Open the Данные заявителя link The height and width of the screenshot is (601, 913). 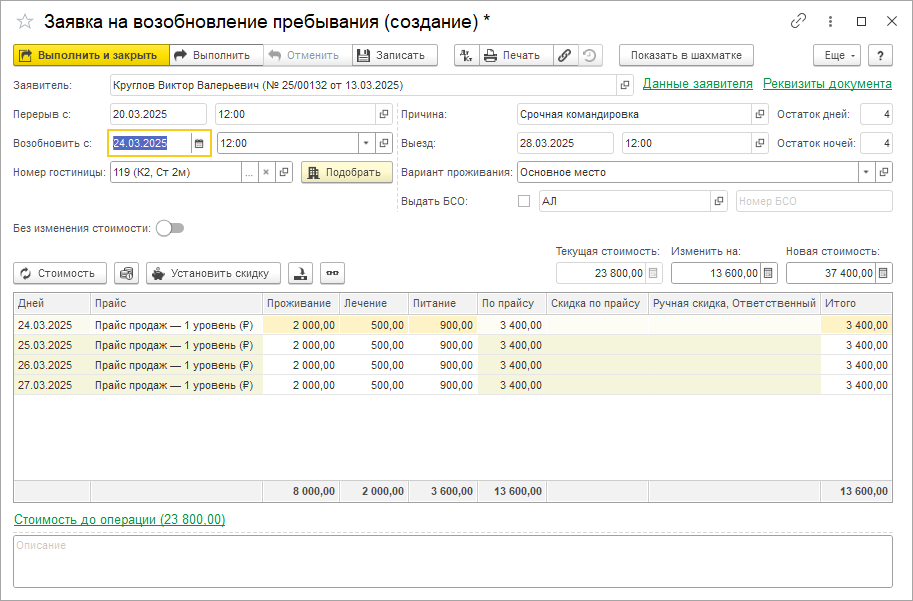[x=697, y=84]
